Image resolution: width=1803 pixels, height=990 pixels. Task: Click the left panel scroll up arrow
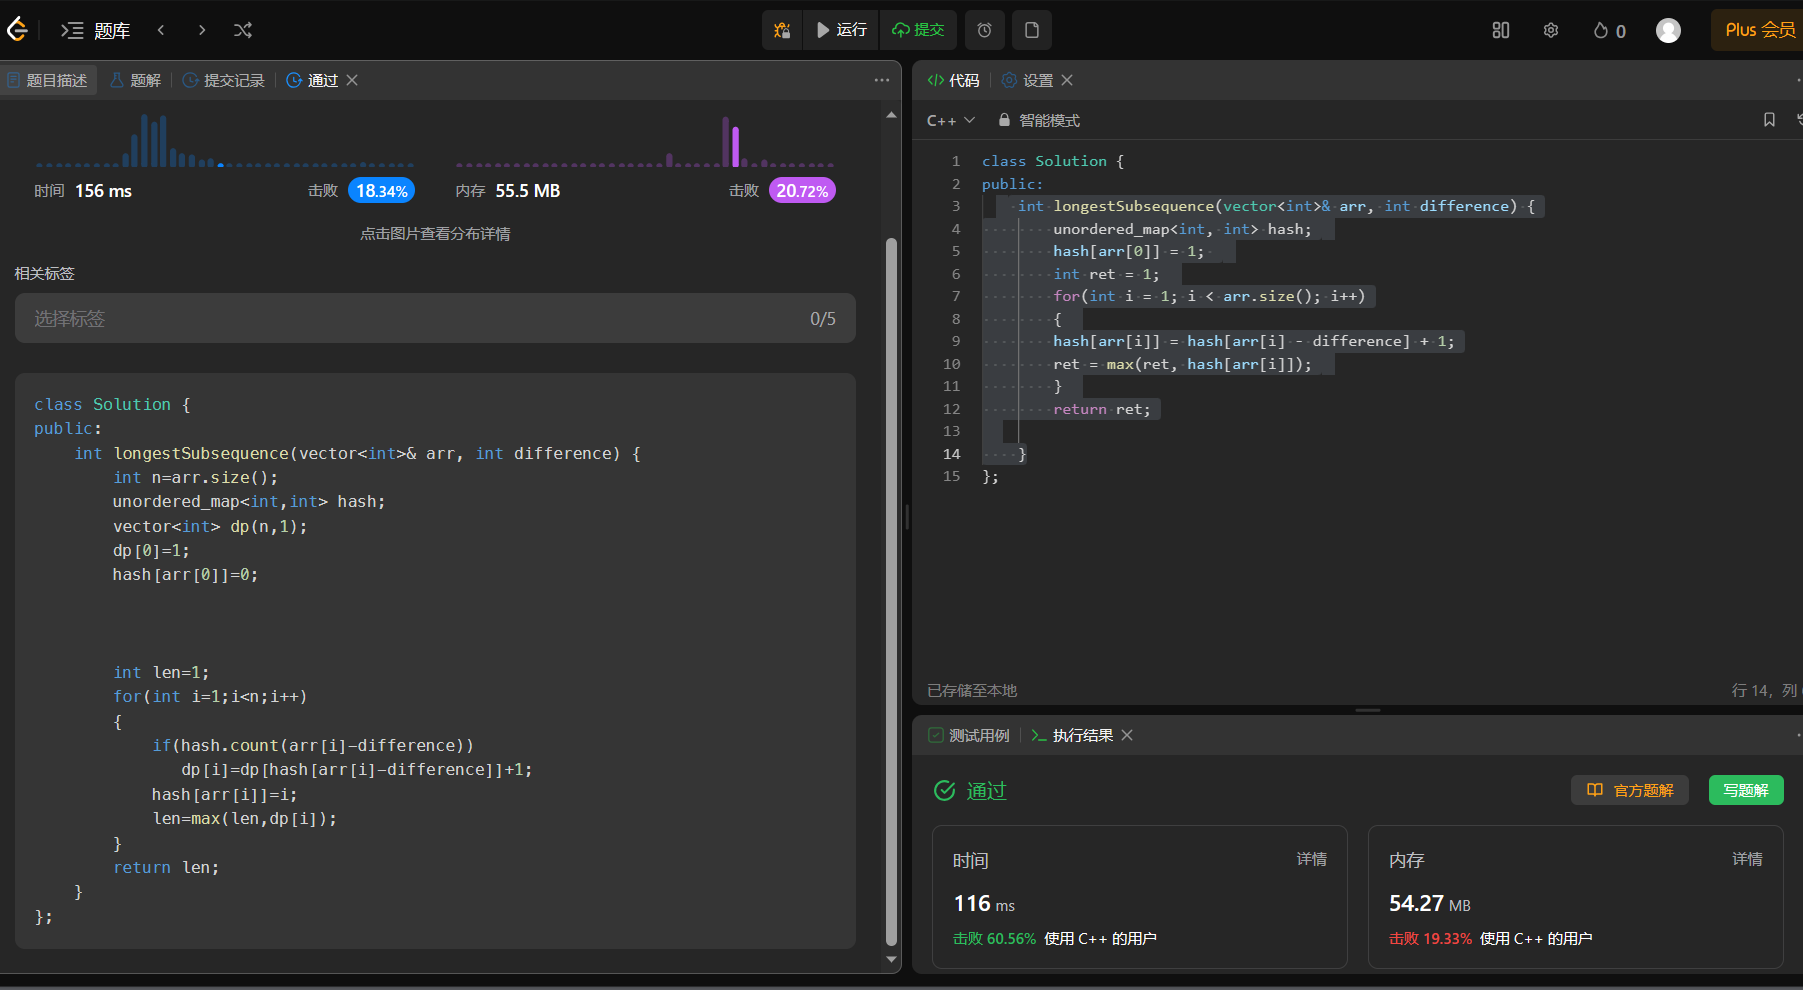891,116
